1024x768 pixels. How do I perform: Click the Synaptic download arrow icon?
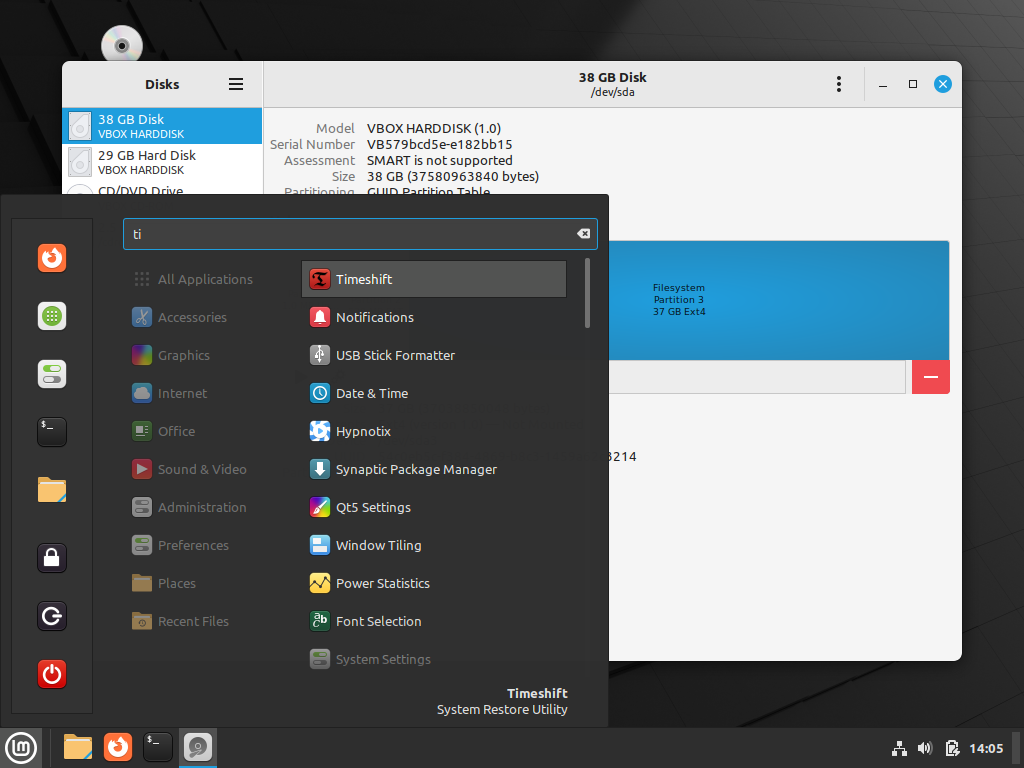(319, 469)
